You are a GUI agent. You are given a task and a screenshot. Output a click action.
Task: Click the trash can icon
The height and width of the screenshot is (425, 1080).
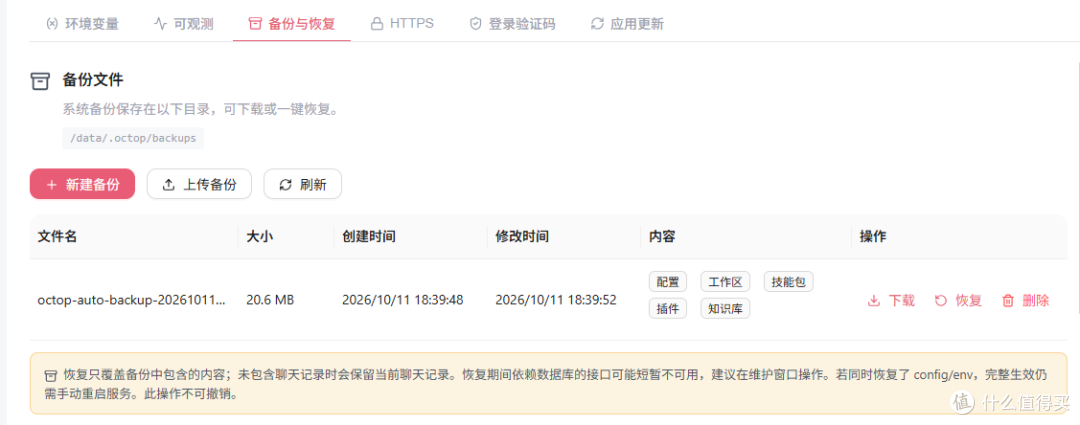1008,300
